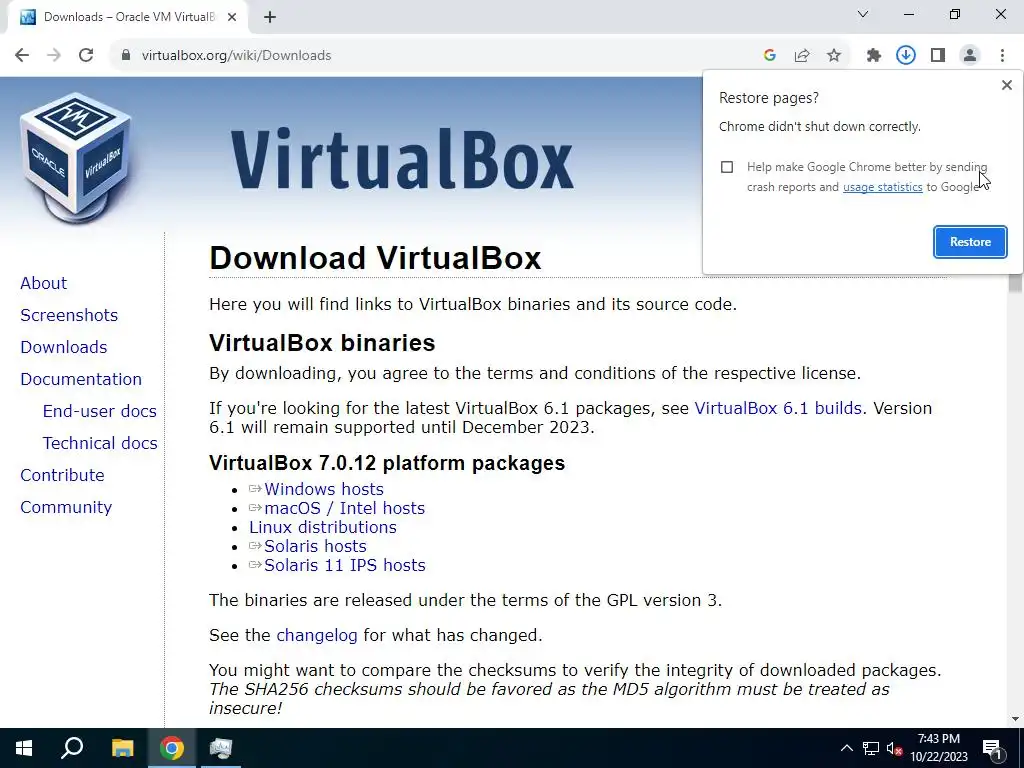Viewport: 1024px width, 768px height.
Task: Open Windows taskbar search
Action: point(72,748)
